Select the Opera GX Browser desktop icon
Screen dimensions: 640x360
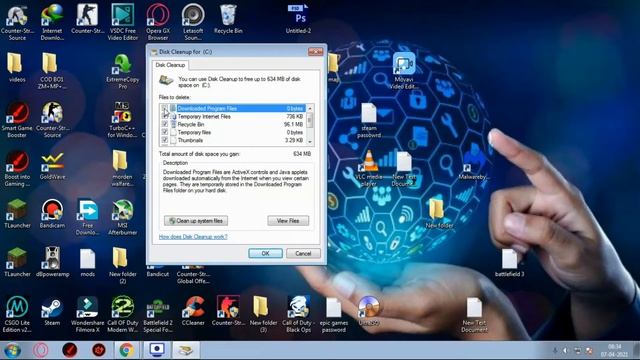click(158, 22)
